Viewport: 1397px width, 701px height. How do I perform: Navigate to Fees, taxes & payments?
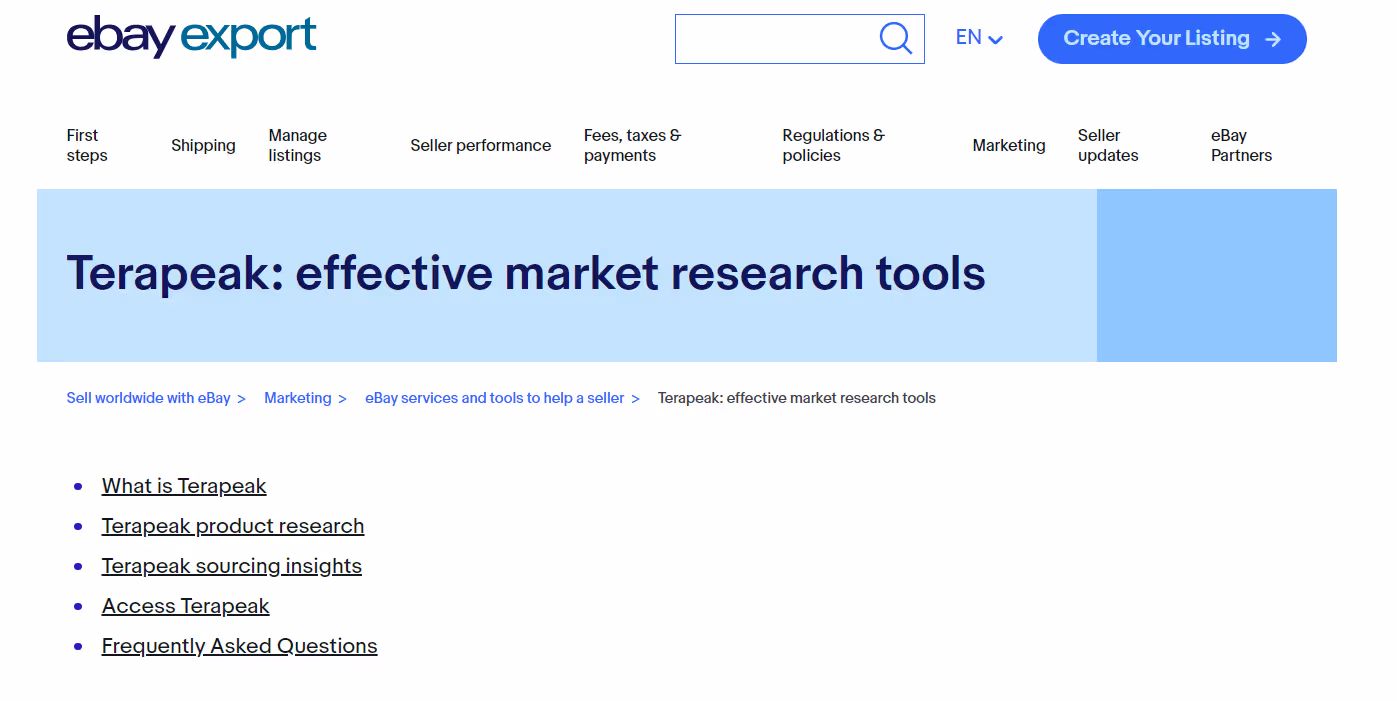tap(631, 145)
